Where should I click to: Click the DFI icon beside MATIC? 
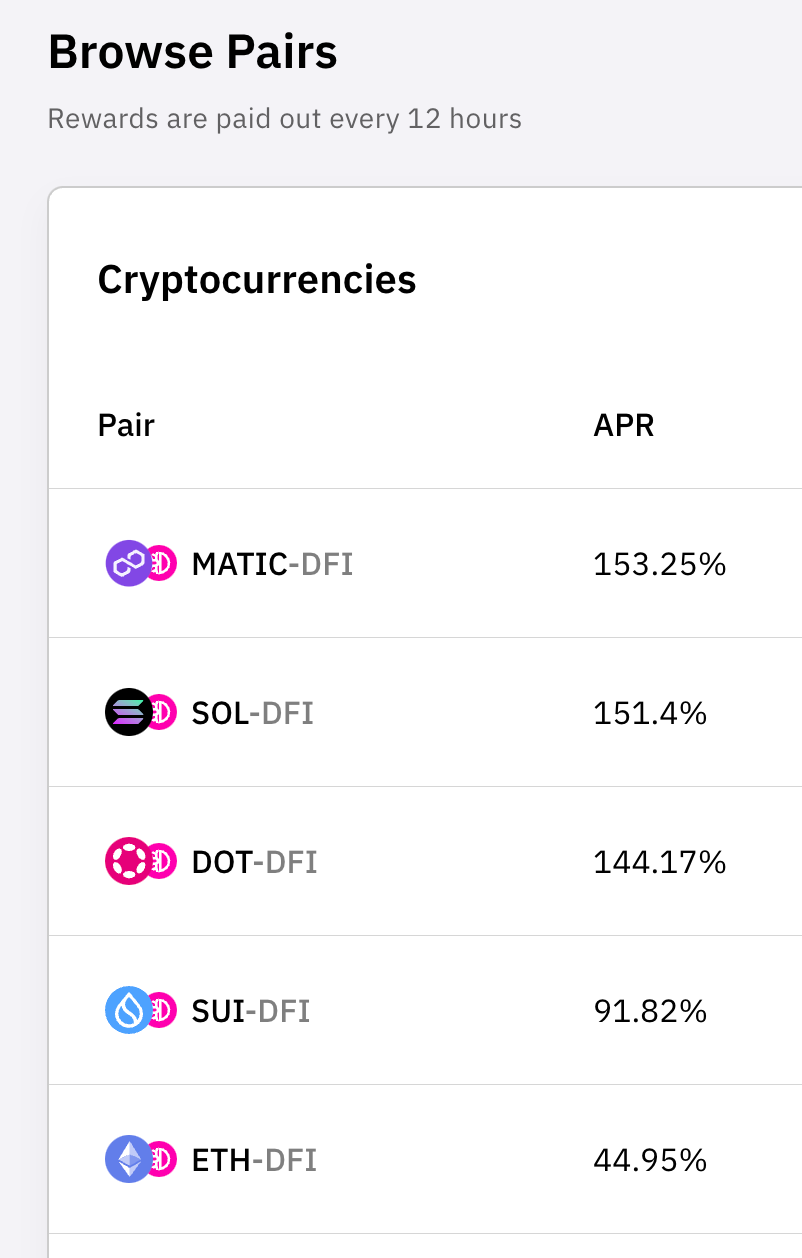pos(162,564)
